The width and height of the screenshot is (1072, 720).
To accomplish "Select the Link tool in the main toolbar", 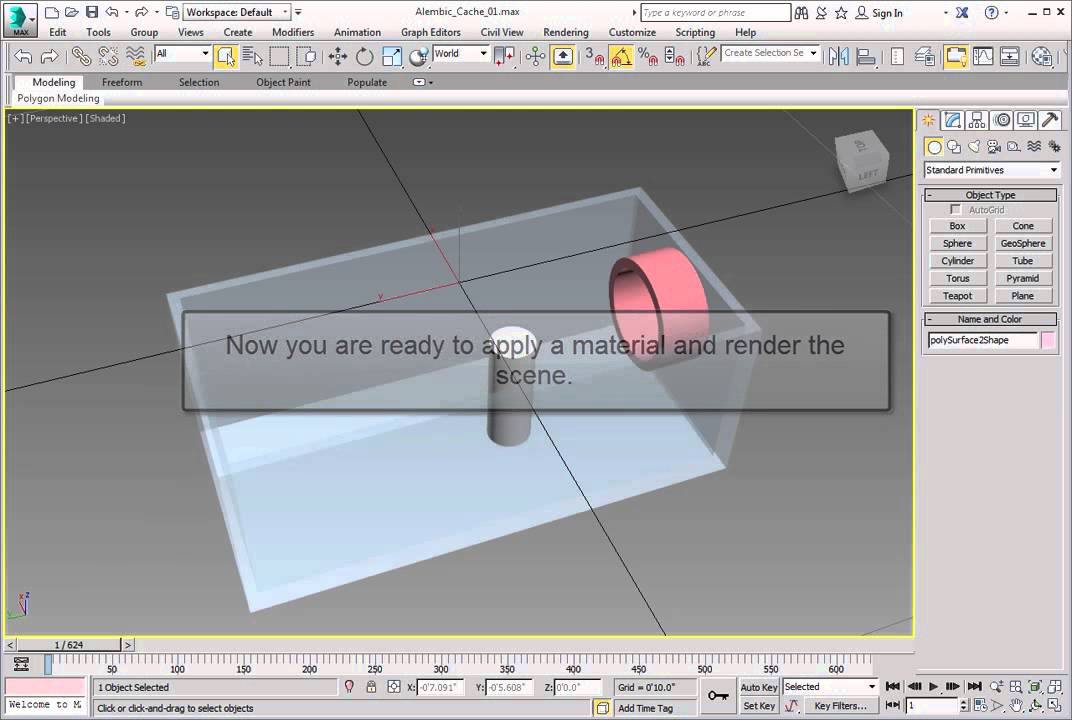I will point(81,56).
